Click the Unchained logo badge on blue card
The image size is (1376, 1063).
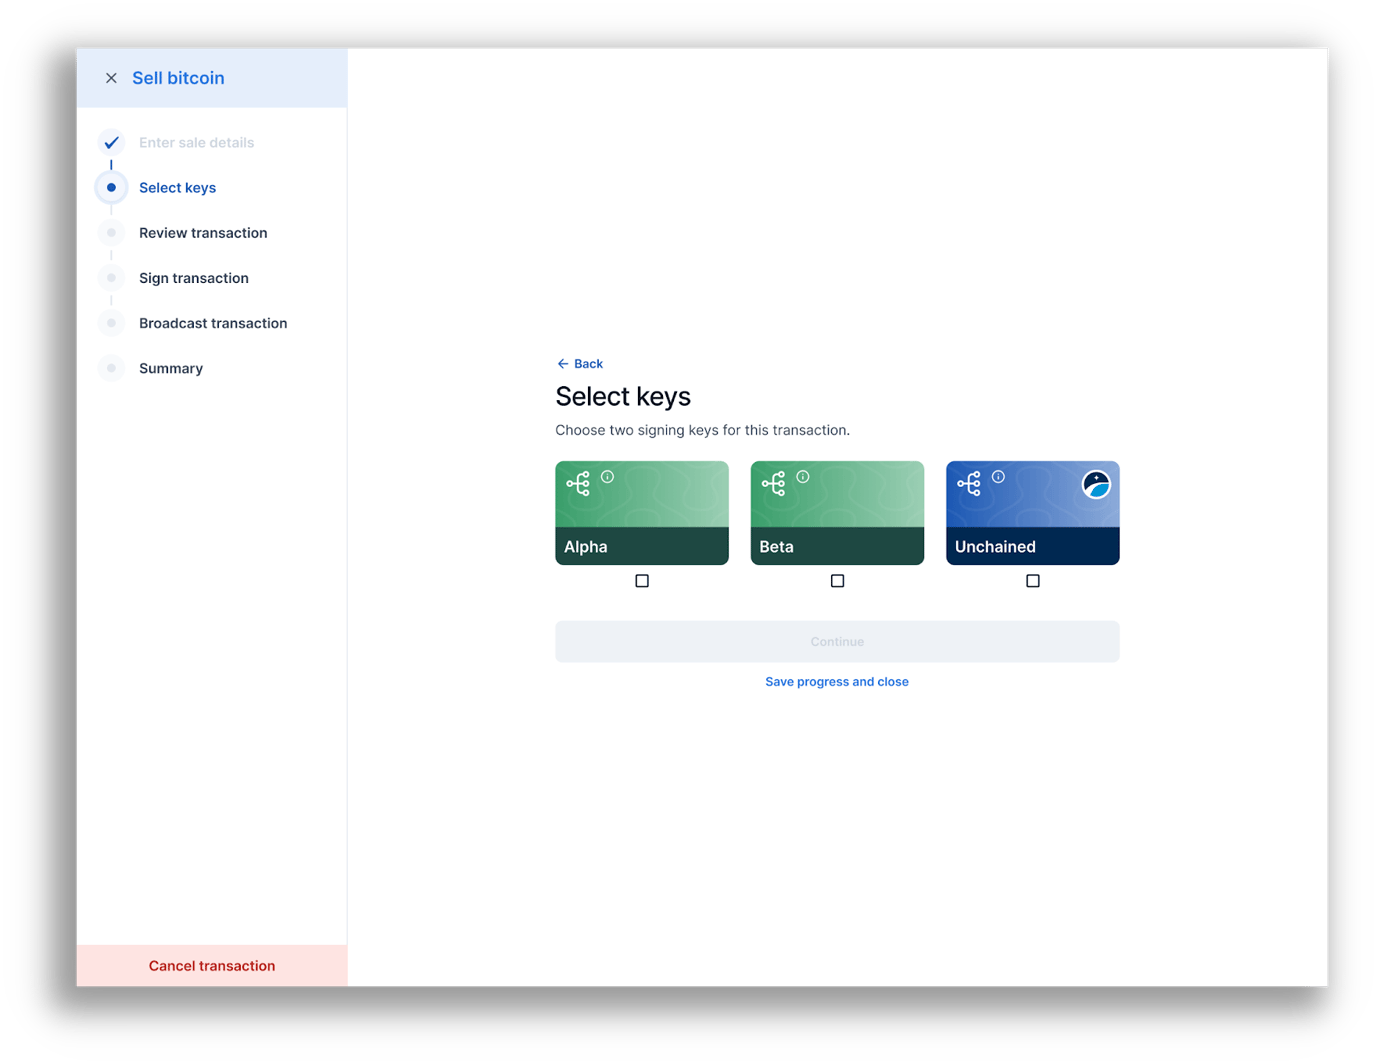tap(1096, 485)
